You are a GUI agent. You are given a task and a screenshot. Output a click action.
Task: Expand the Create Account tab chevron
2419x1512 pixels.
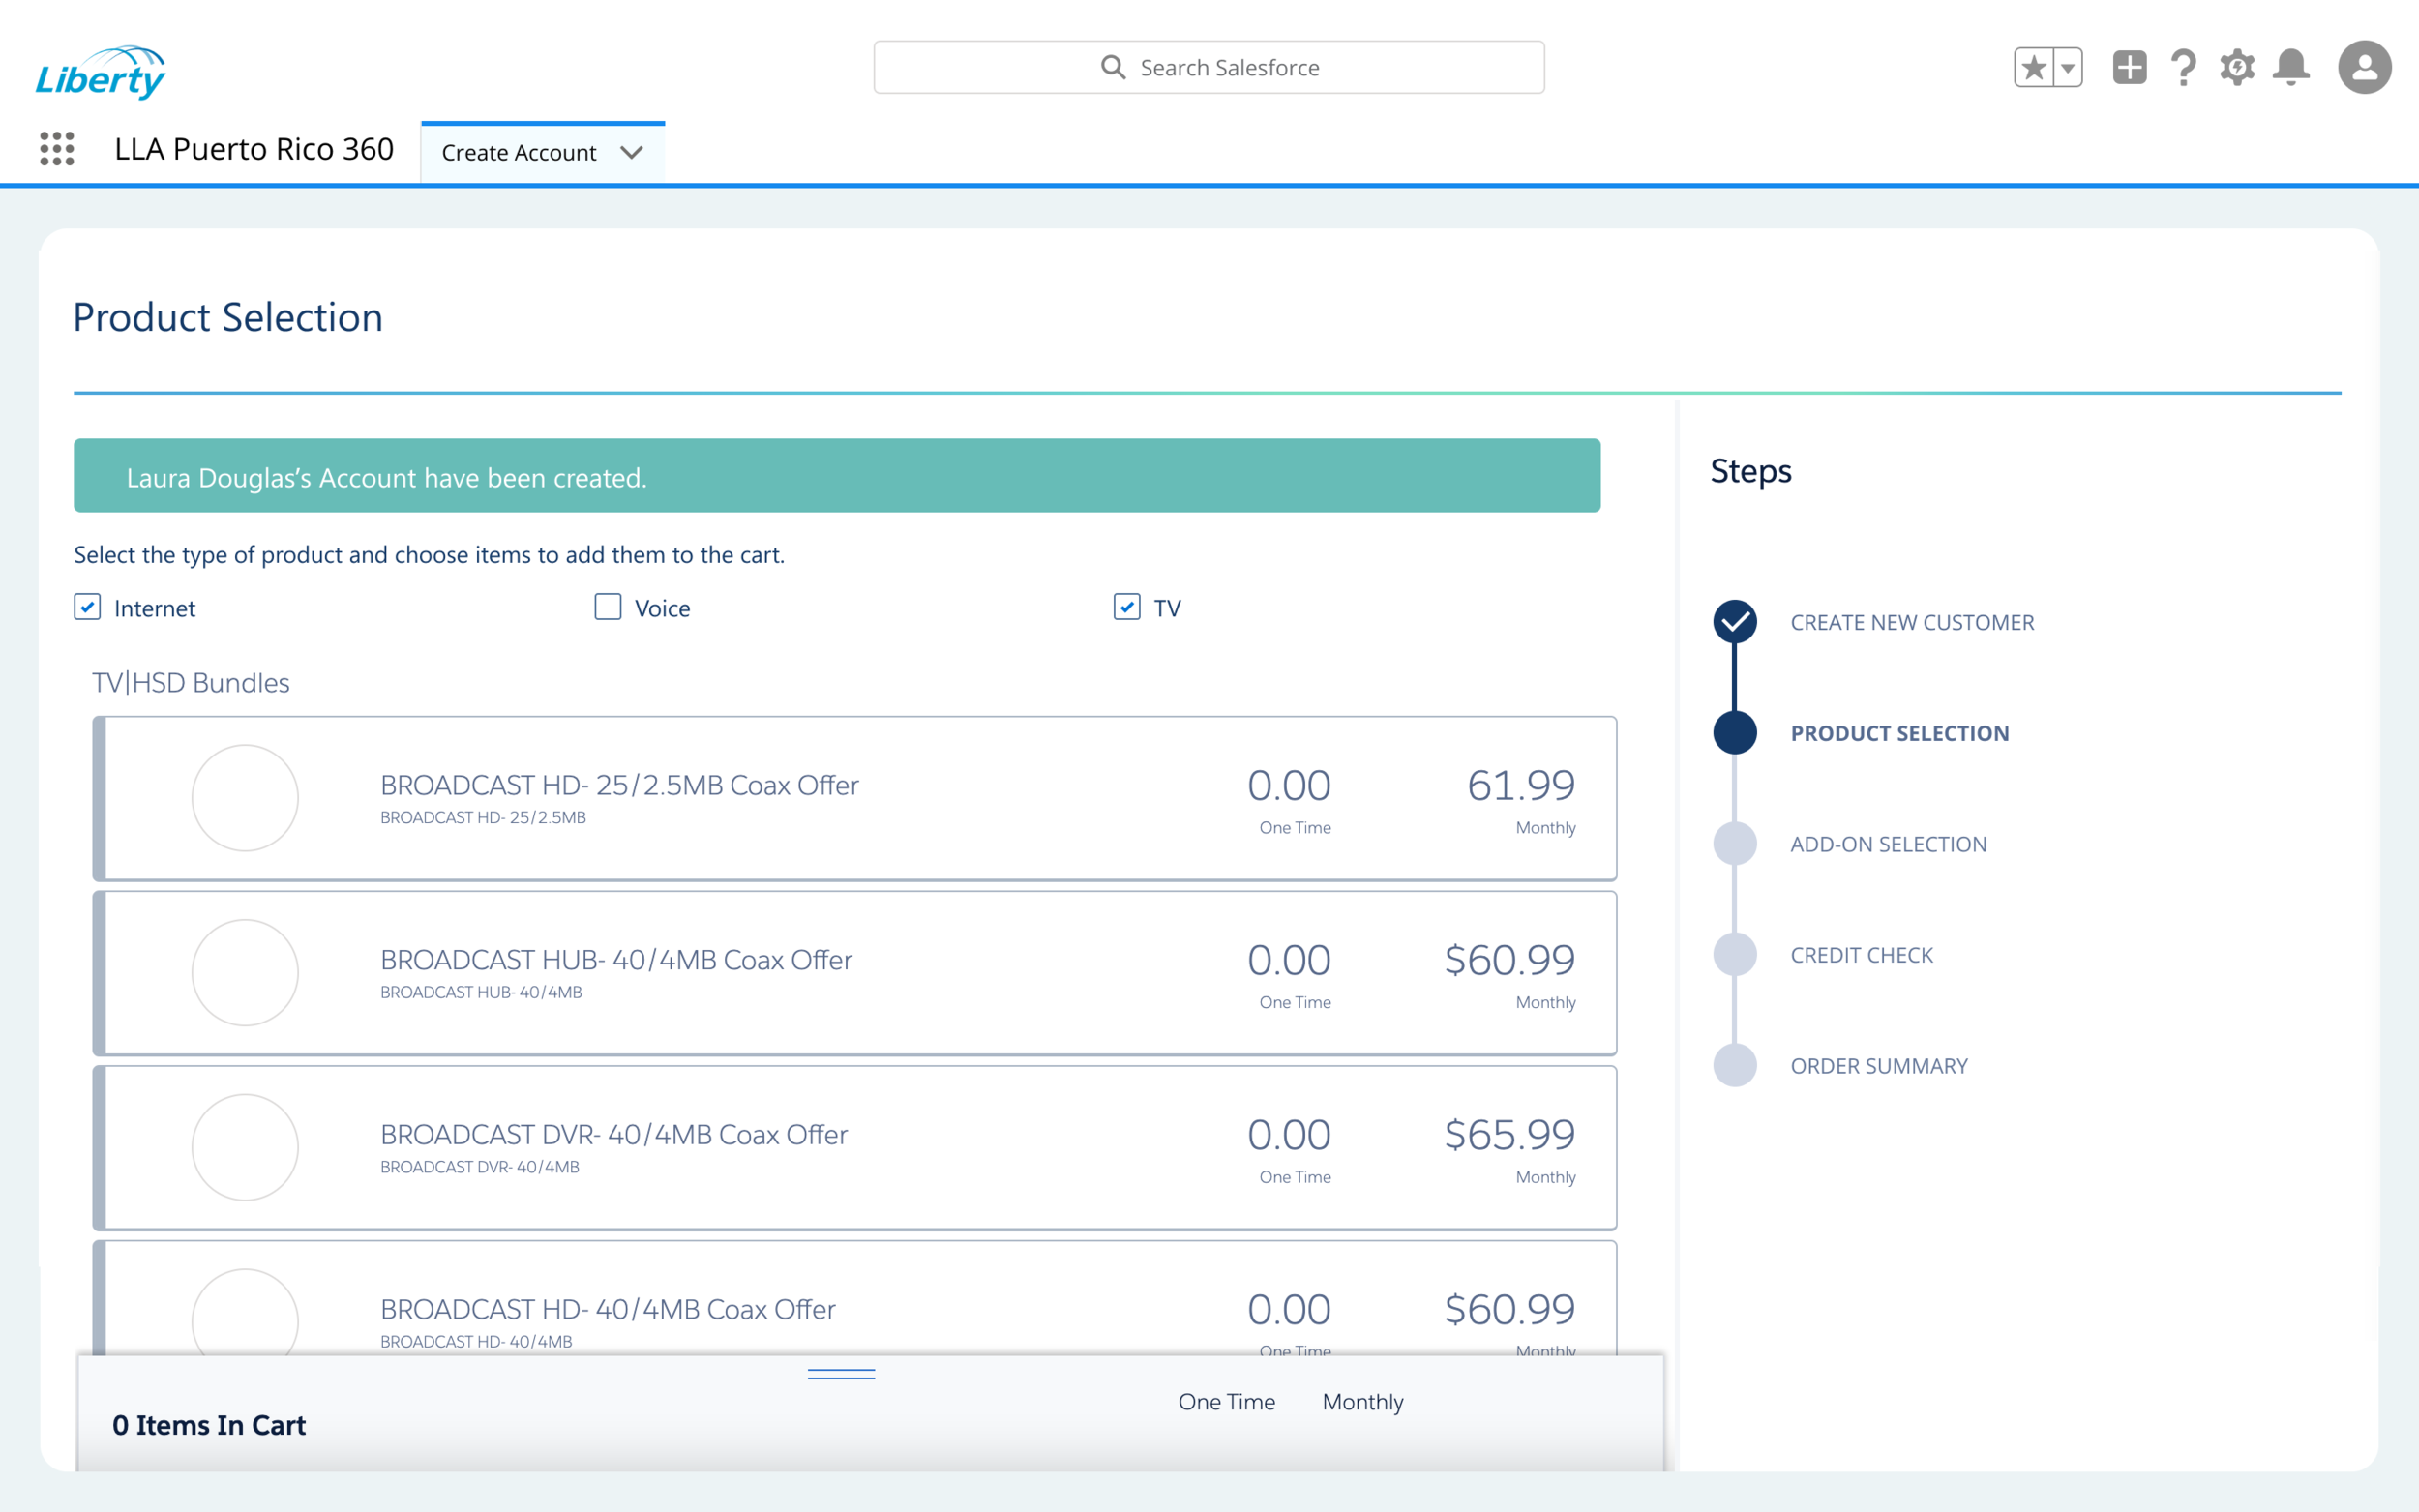click(x=631, y=153)
